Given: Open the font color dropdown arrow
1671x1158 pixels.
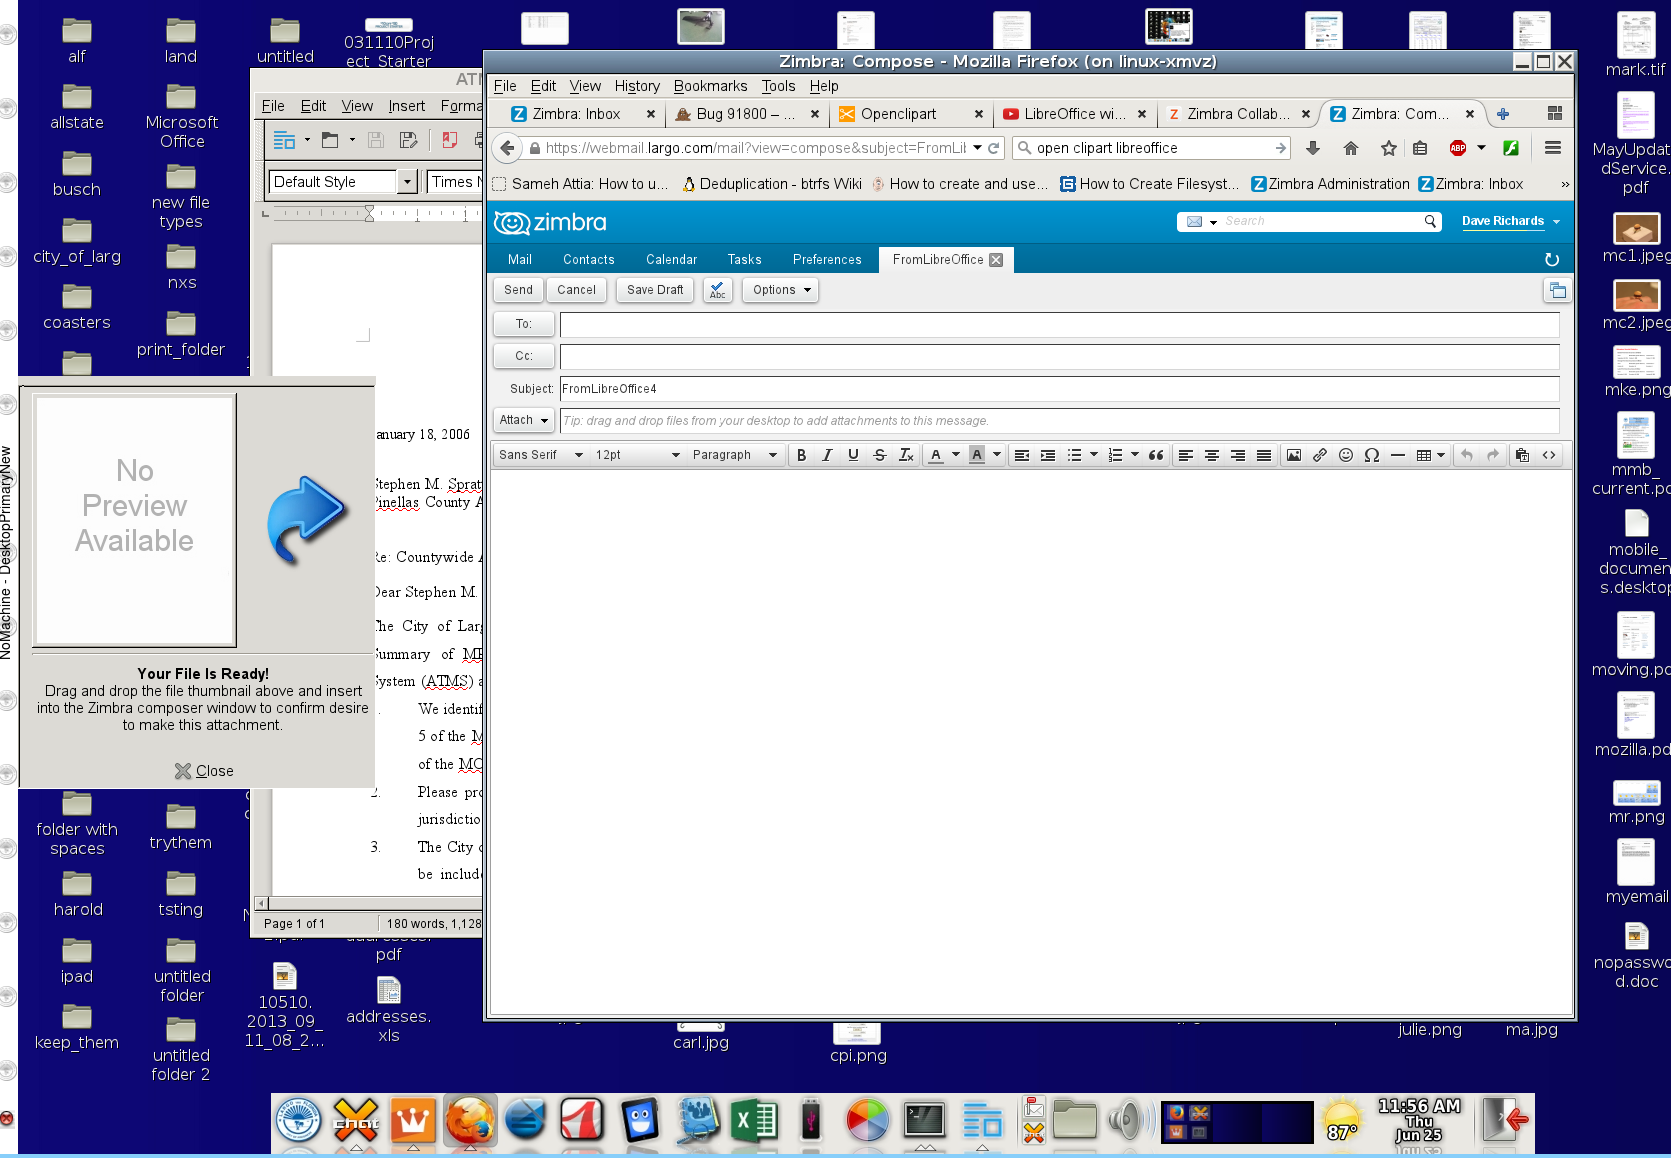Looking at the screenshot, I should [x=956, y=455].
